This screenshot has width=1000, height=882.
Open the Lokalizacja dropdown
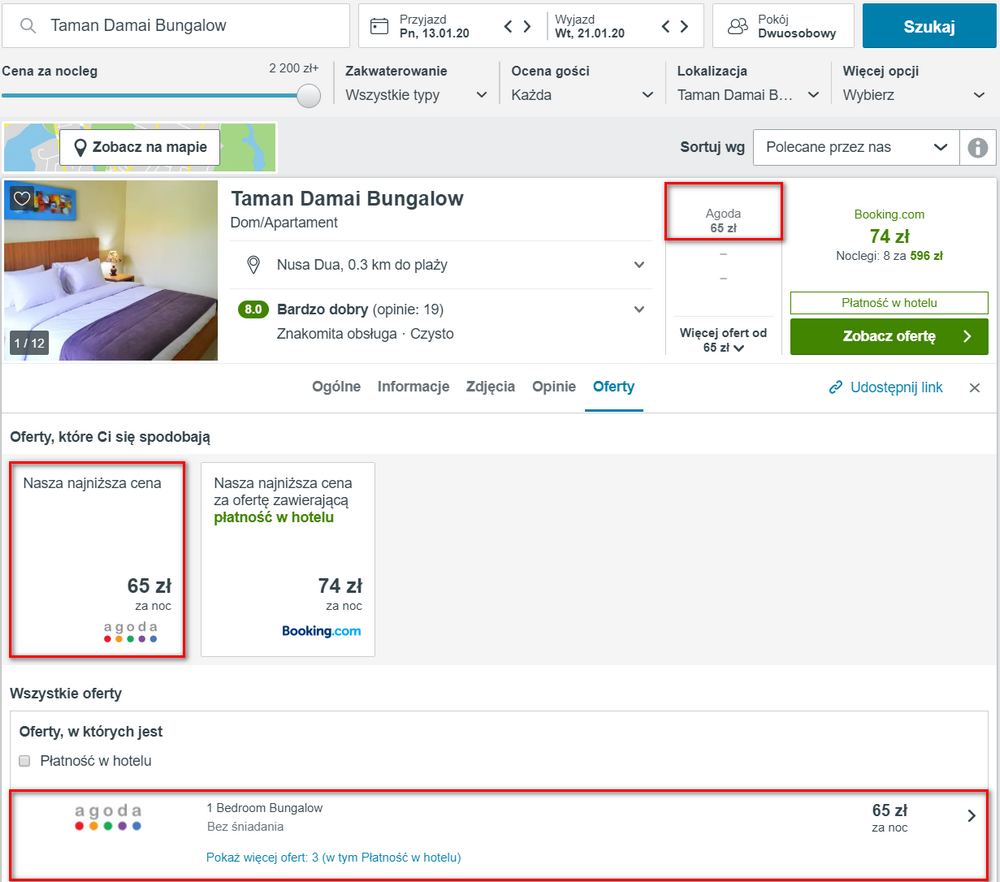point(748,95)
